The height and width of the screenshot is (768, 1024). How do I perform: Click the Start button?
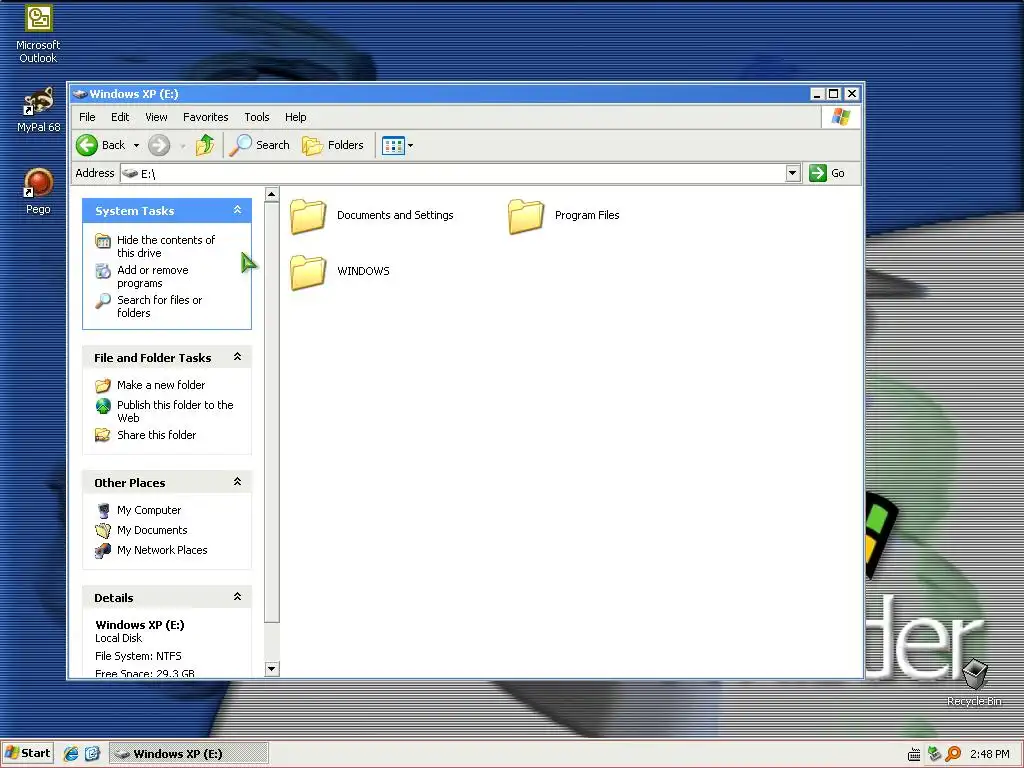27,753
